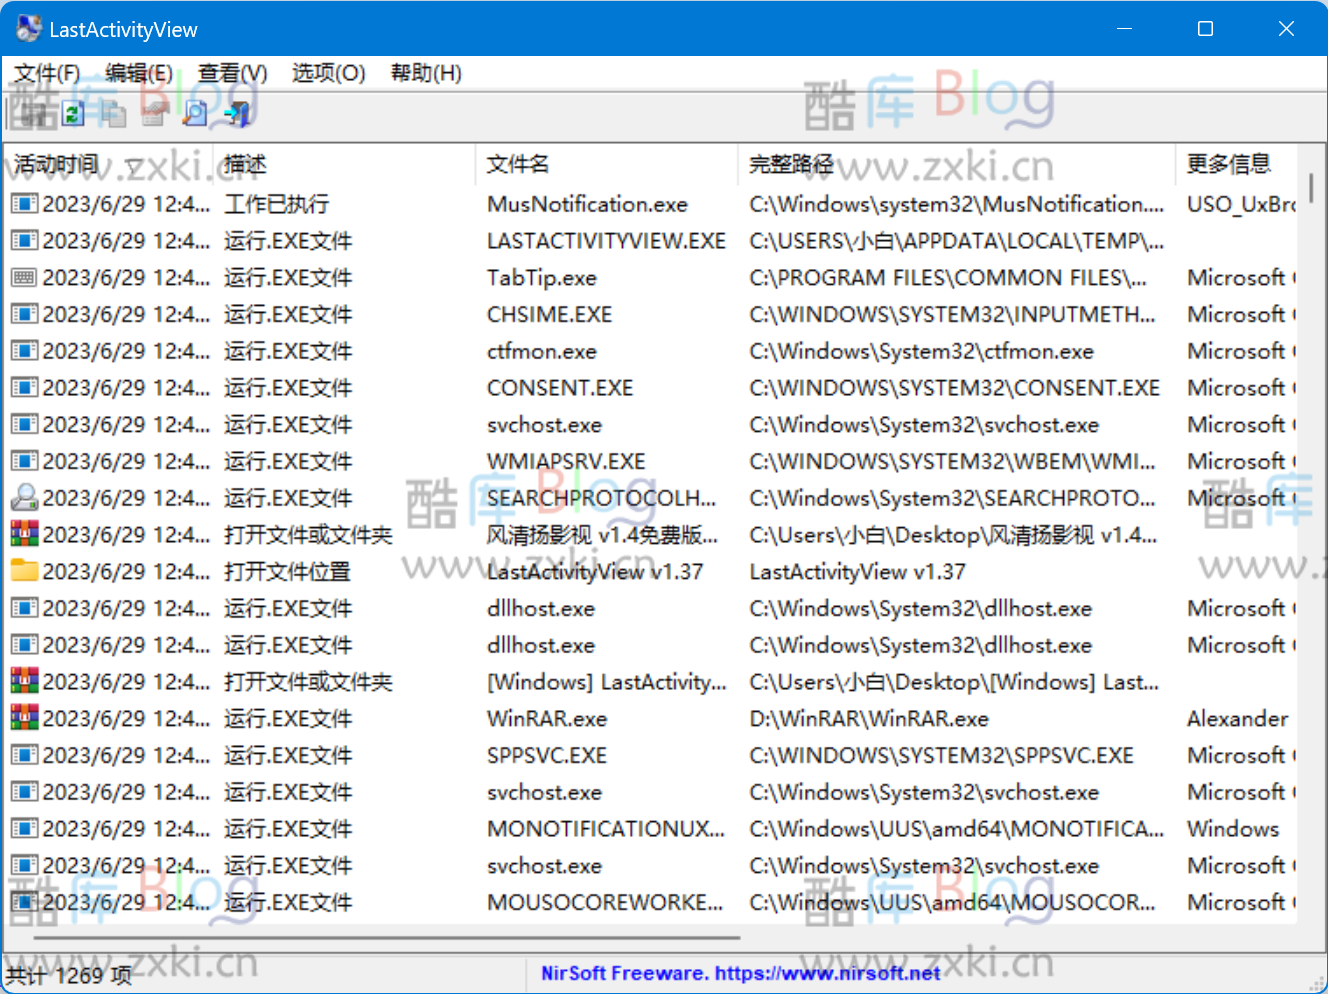
Task: Open properties using the toolbar properties icon
Action: click(x=152, y=113)
